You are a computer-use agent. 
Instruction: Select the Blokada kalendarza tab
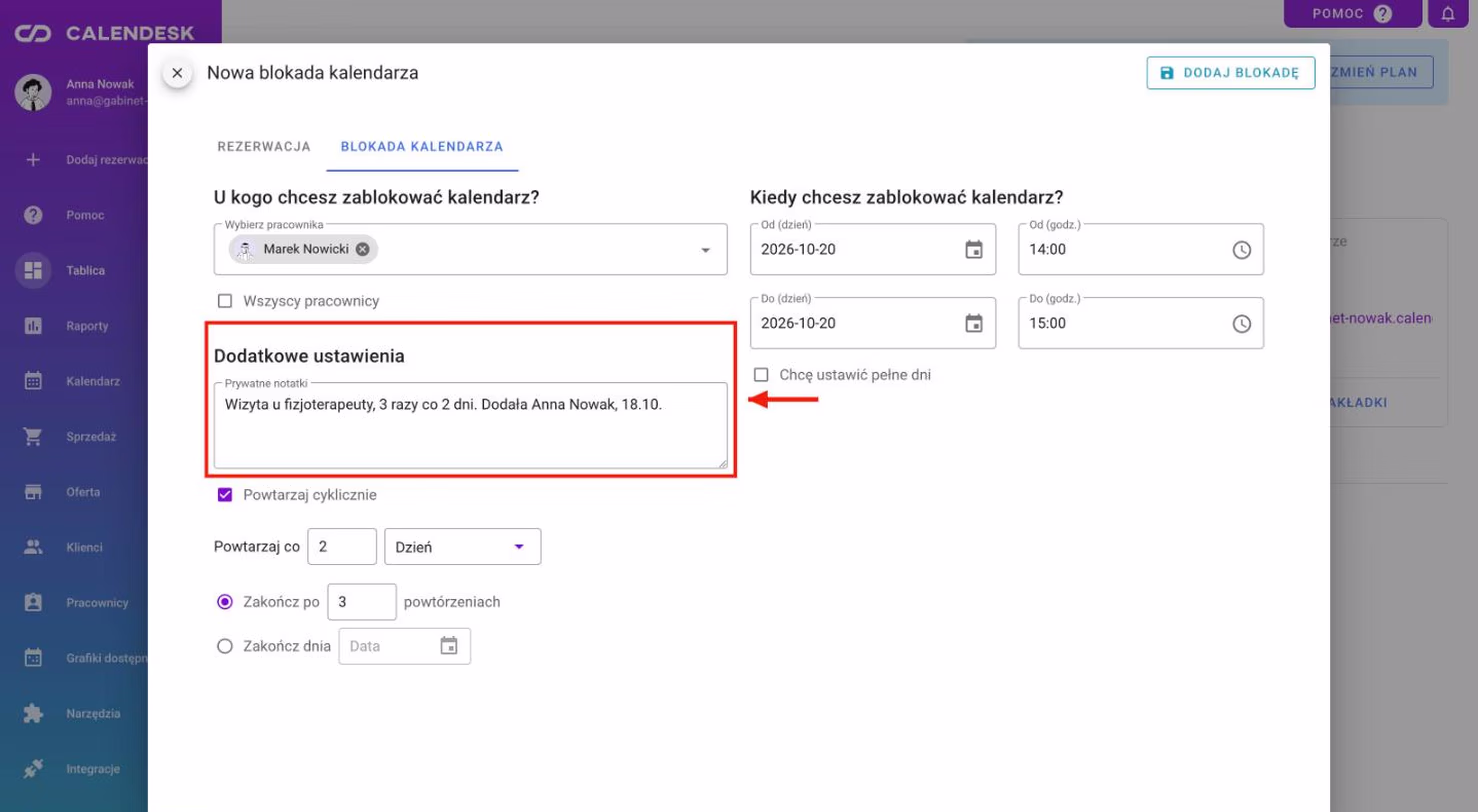point(422,146)
